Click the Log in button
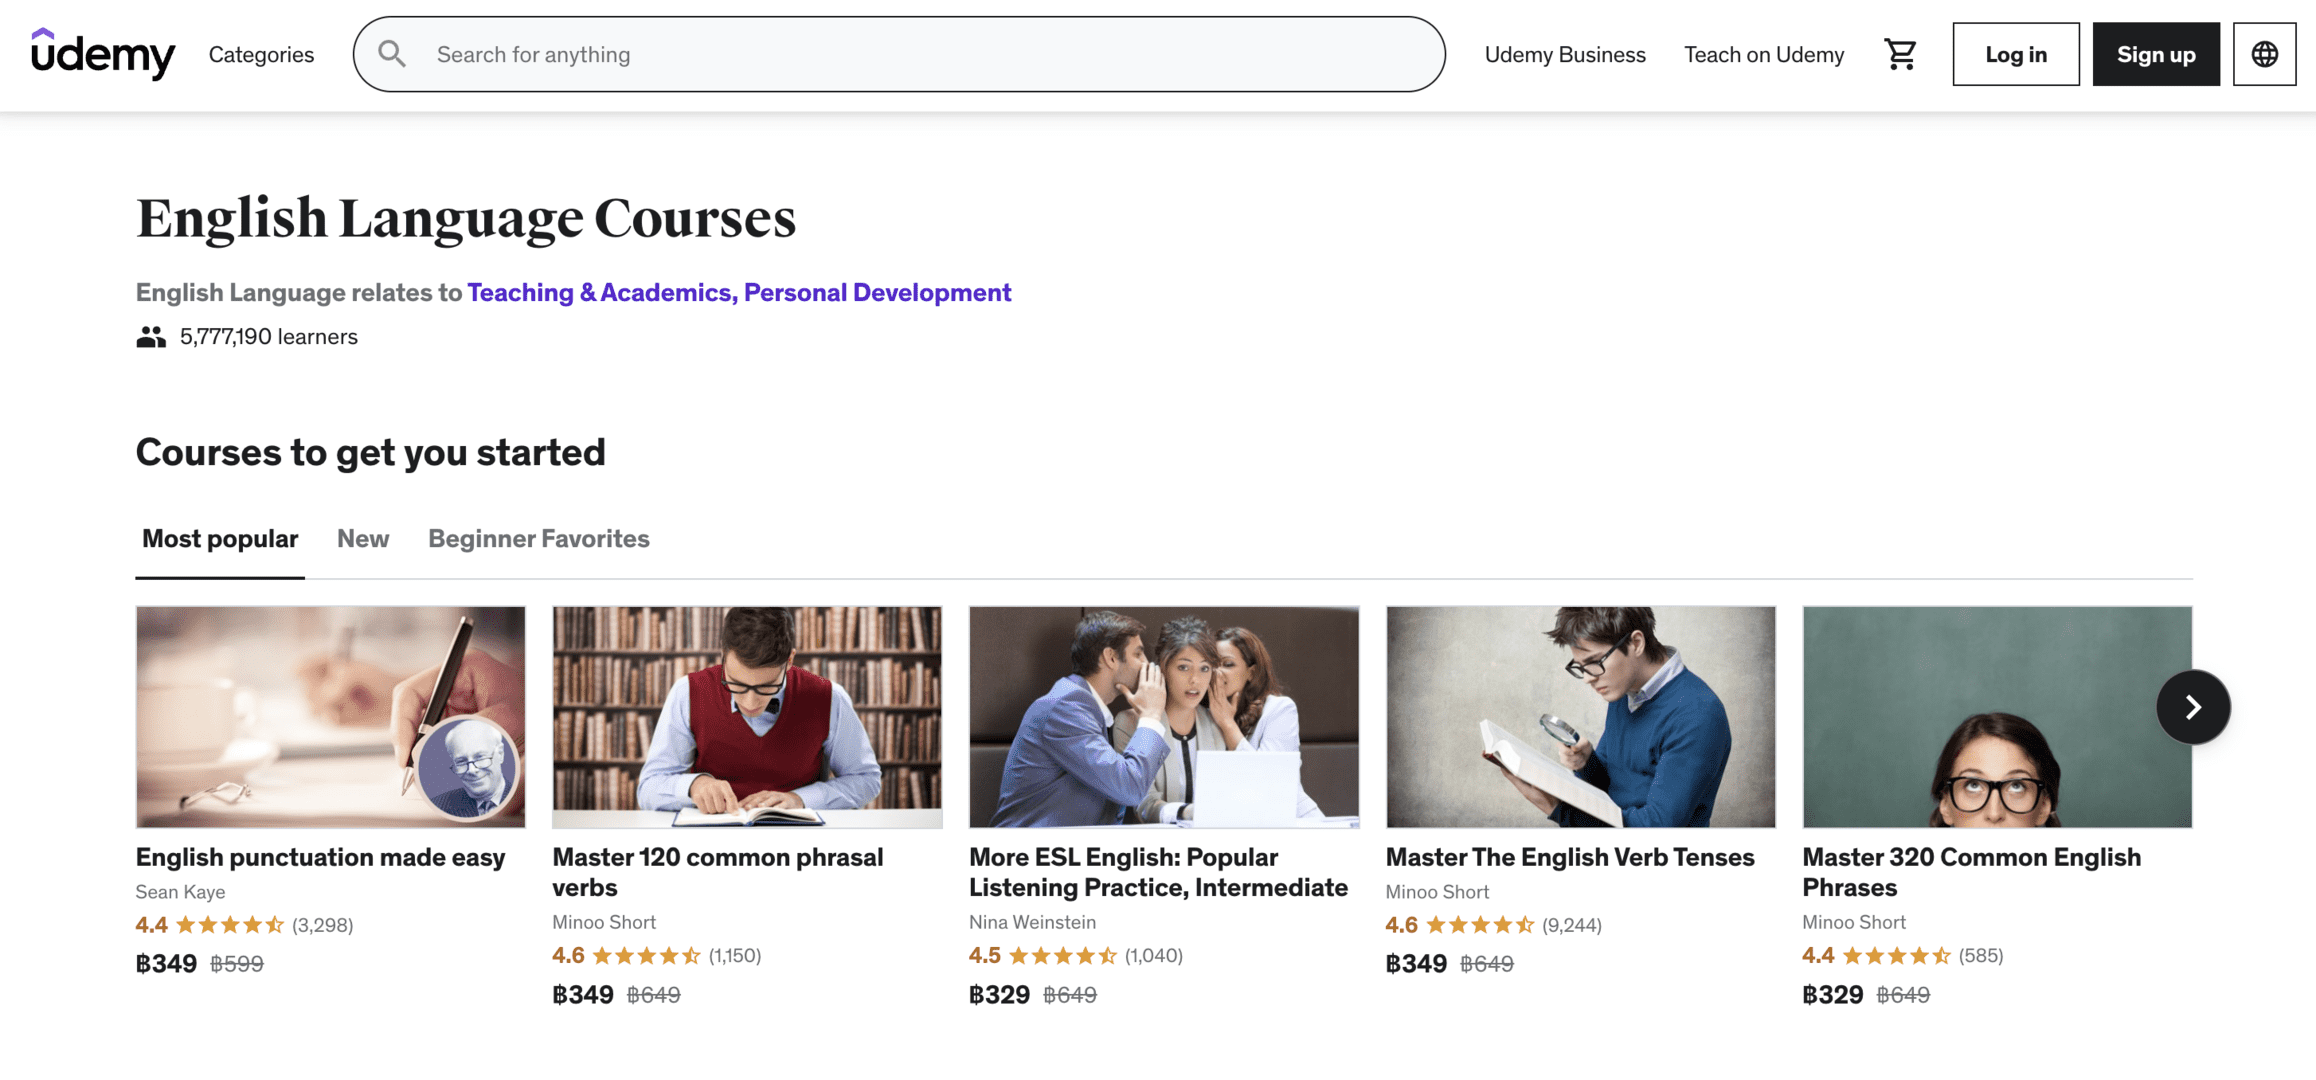Viewport: 2316px width, 1080px height. [2016, 54]
